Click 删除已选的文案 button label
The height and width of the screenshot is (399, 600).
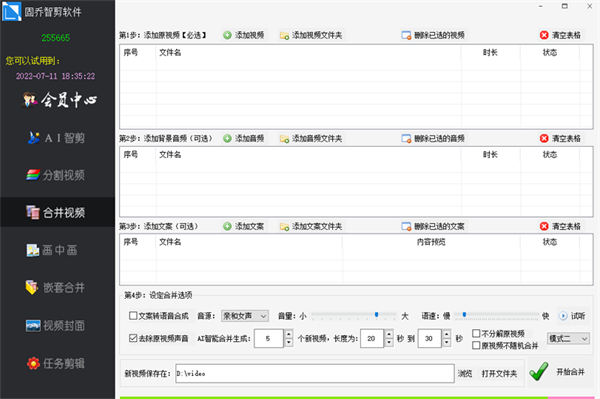pos(439,226)
